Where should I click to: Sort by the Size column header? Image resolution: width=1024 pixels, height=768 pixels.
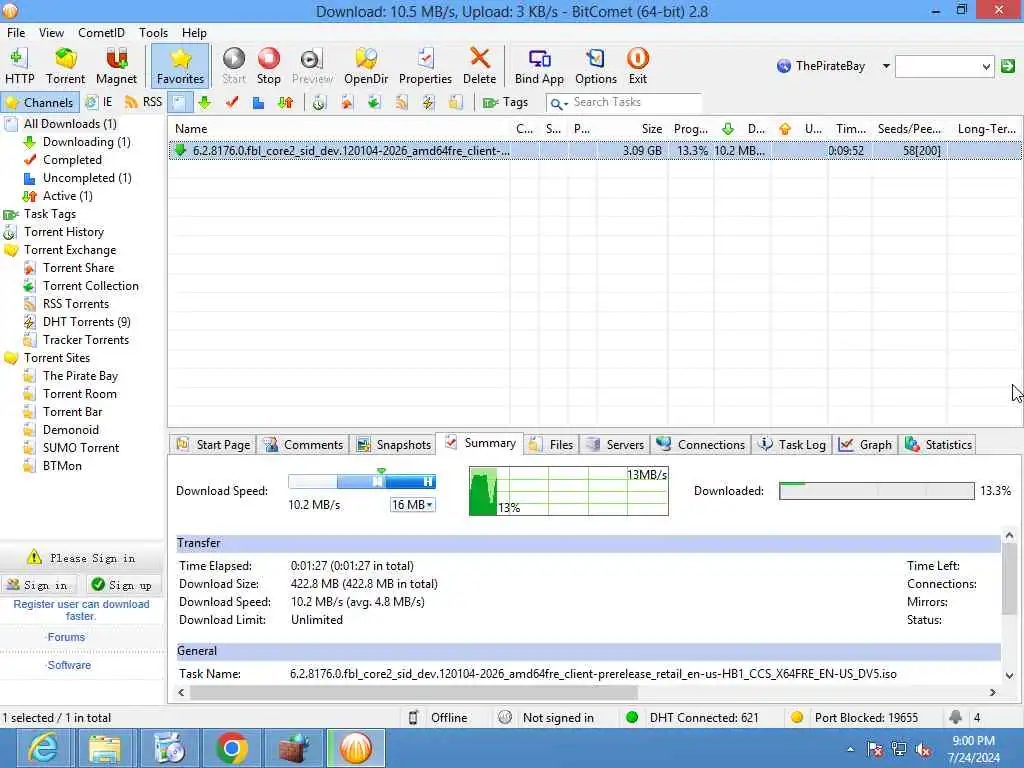(x=632, y=129)
